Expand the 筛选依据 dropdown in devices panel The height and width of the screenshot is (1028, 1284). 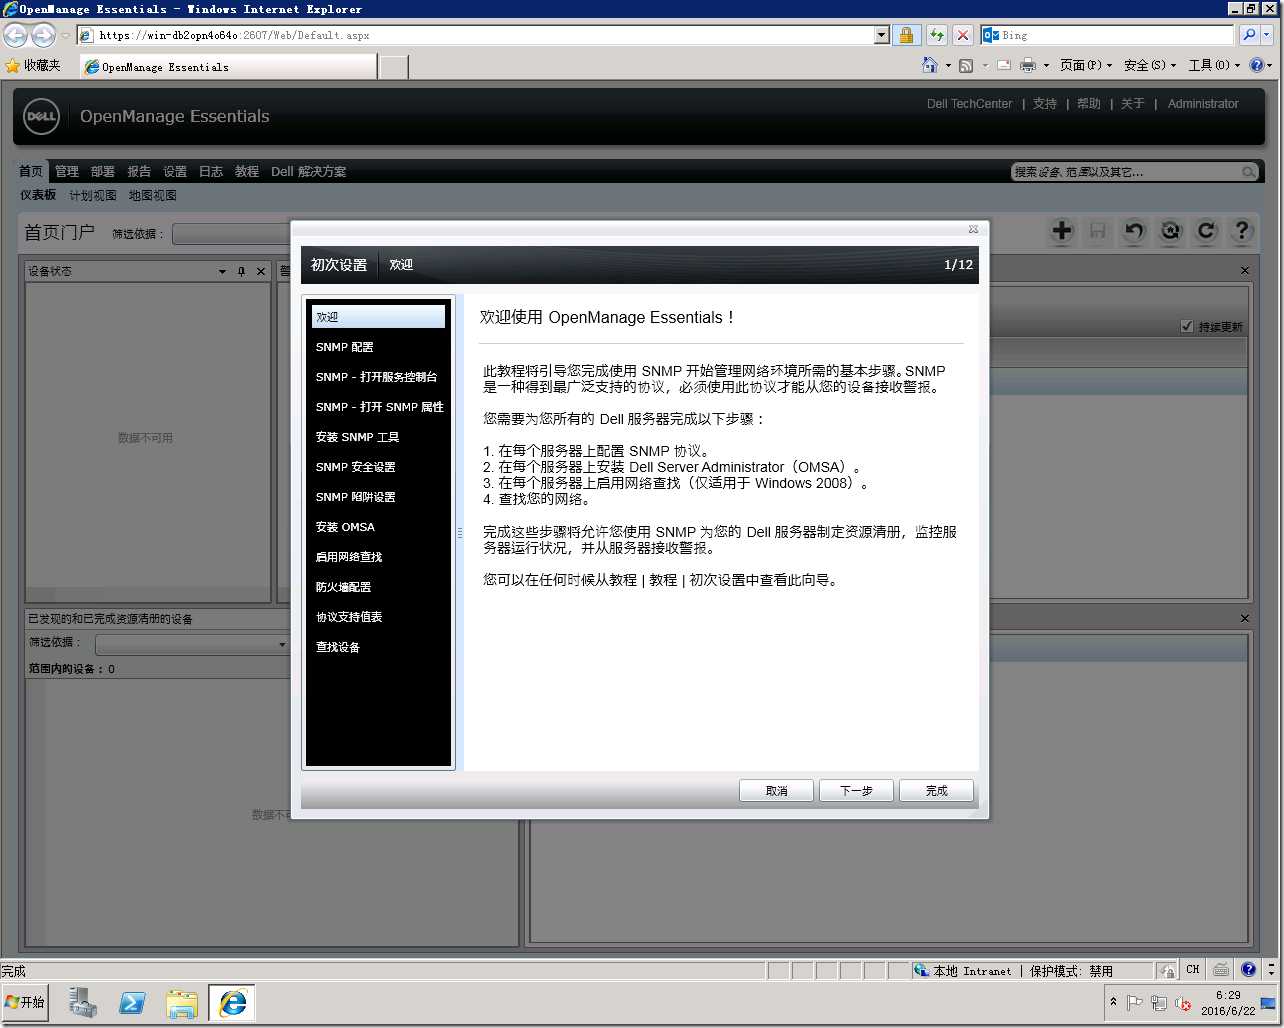coord(282,644)
